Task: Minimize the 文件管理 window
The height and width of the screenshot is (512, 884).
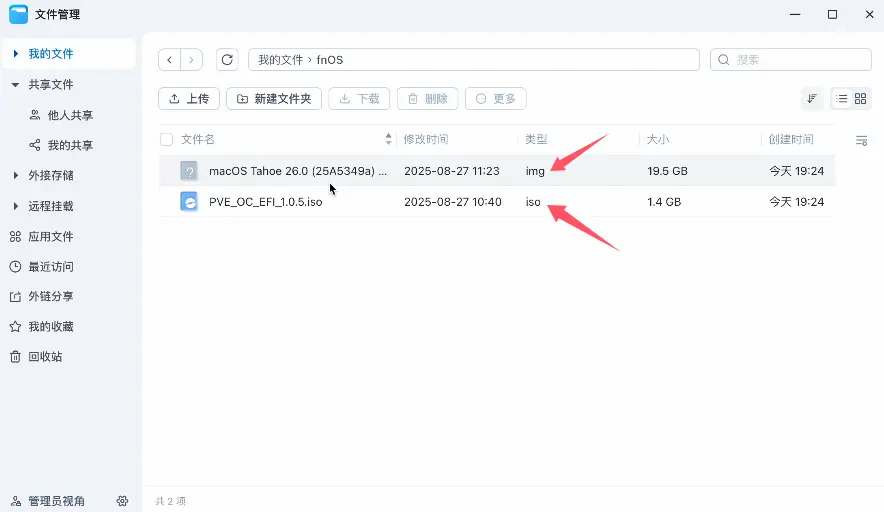Action: tap(795, 14)
